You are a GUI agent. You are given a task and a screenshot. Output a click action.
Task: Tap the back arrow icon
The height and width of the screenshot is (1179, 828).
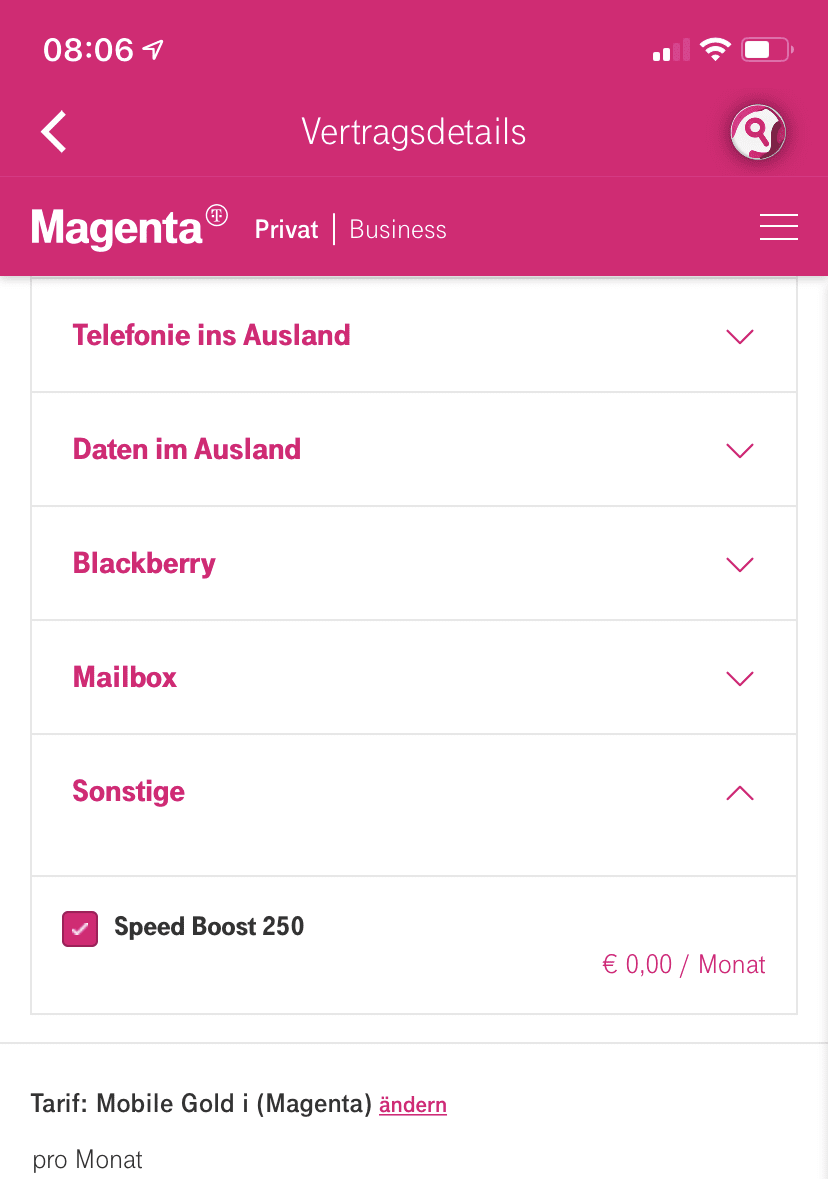(54, 132)
